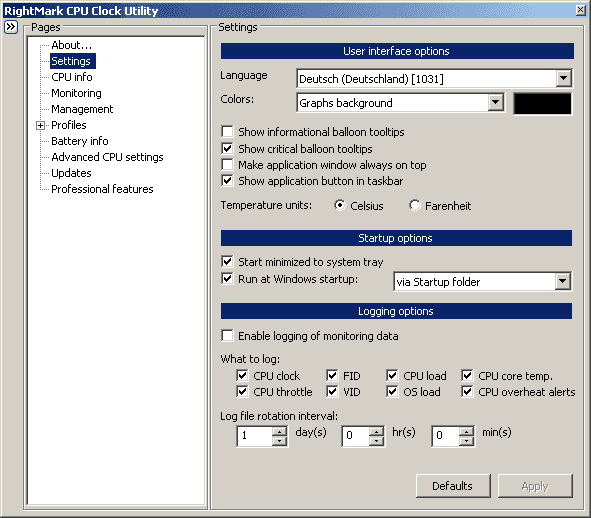
Task: Toggle Make application window always on top
Action: point(227,165)
